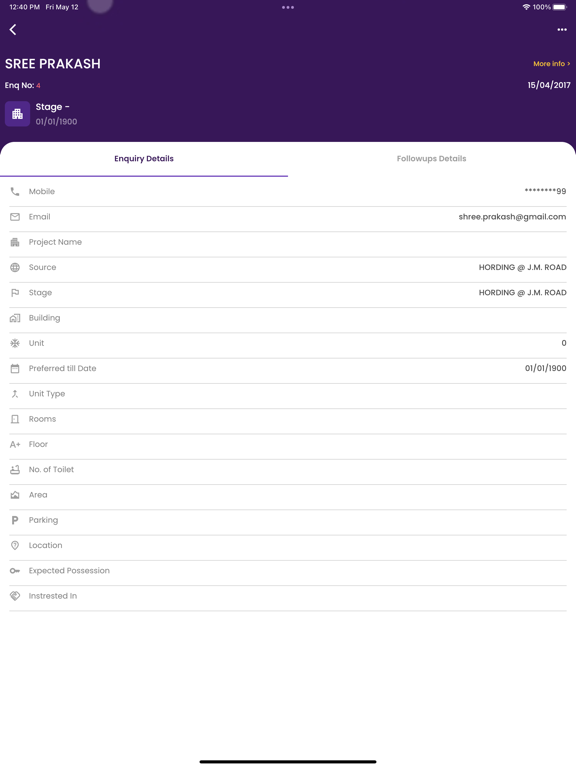Tap the Source globe icon
This screenshot has height=768, width=576.
click(15, 267)
